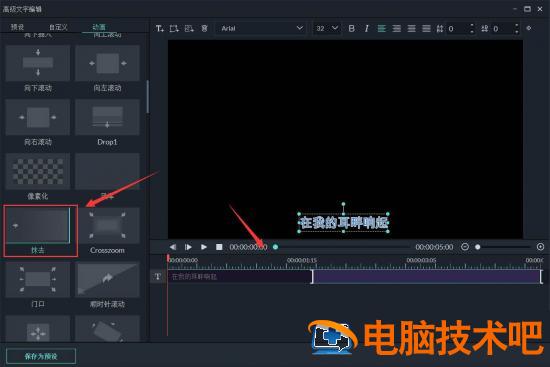Select the 门口 animation thumbnail
550x367 pixels.
pyautogui.click(x=38, y=279)
